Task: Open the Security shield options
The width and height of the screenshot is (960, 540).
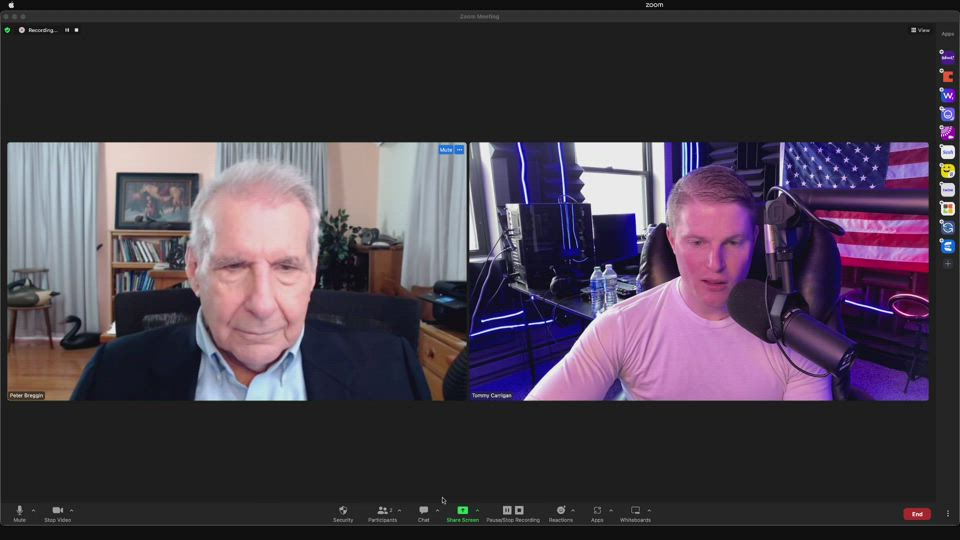Action: [343, 513]
